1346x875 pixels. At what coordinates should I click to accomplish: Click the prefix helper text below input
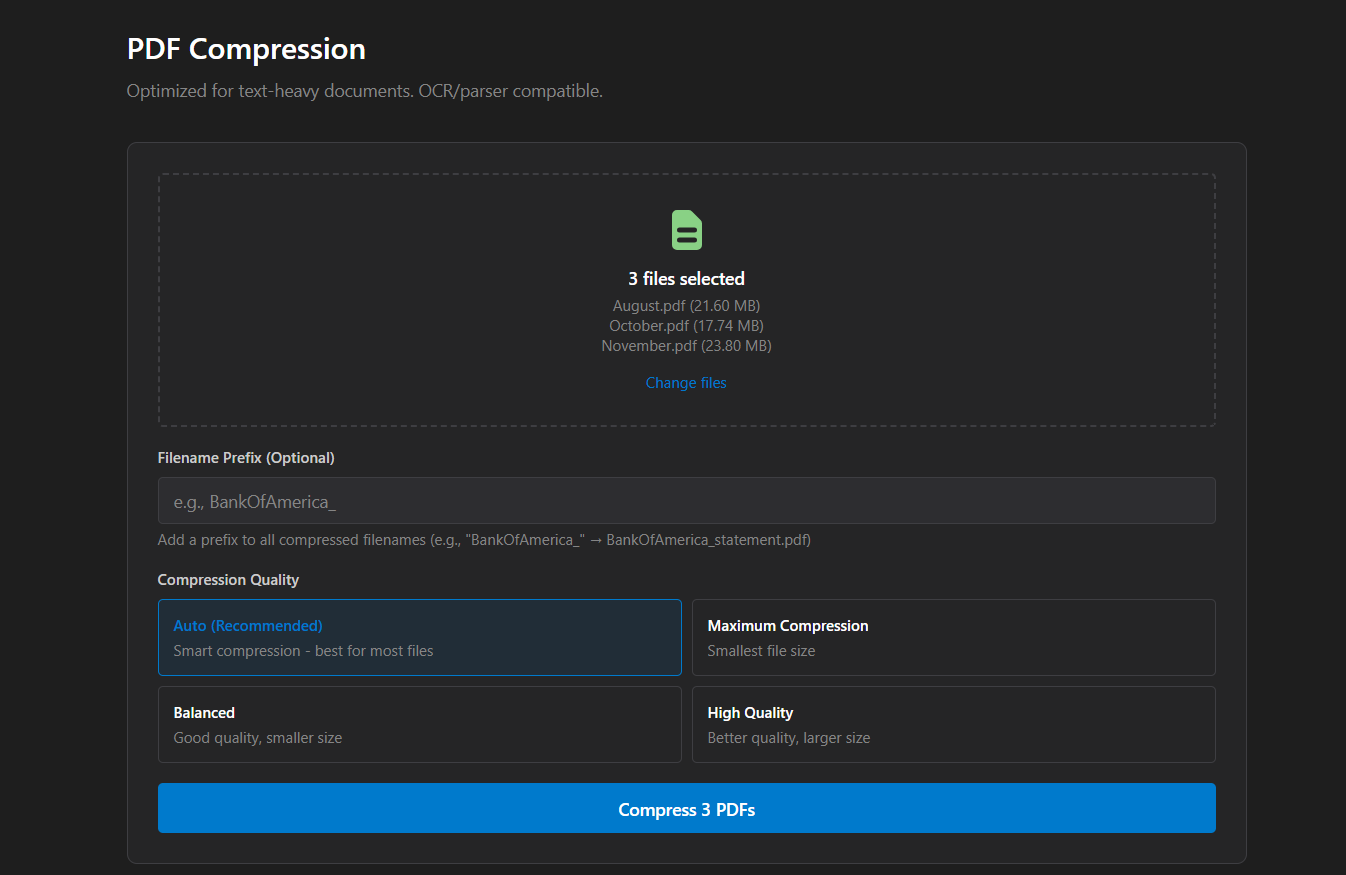(484, 540)
